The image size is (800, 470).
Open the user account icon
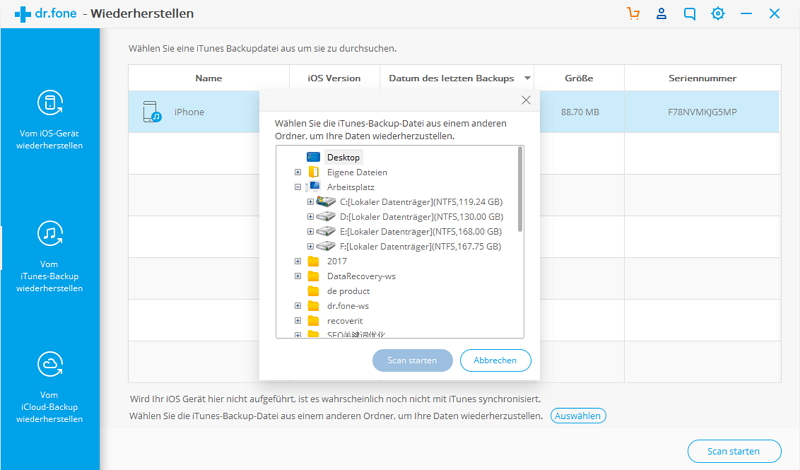(x=661, y=13)
